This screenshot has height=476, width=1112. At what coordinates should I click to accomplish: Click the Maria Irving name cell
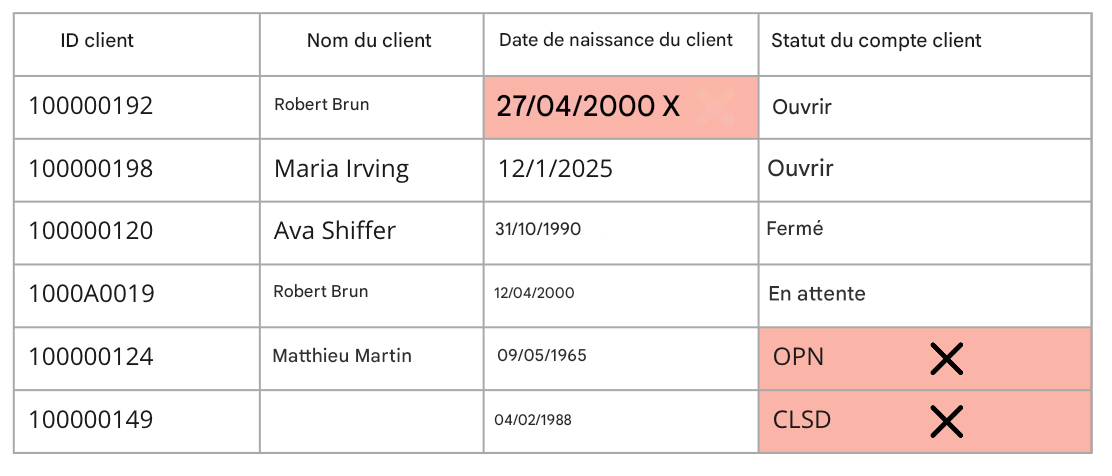coord(341,169)
